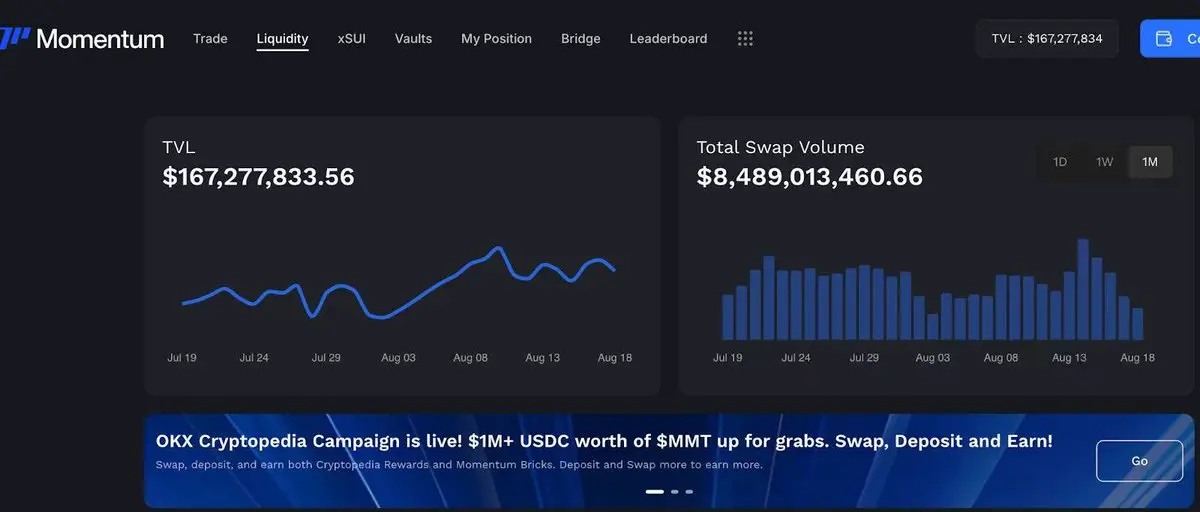View the Leaderboard page
The width and height of the screenshot is (1200, 512).
pos(668,39)
